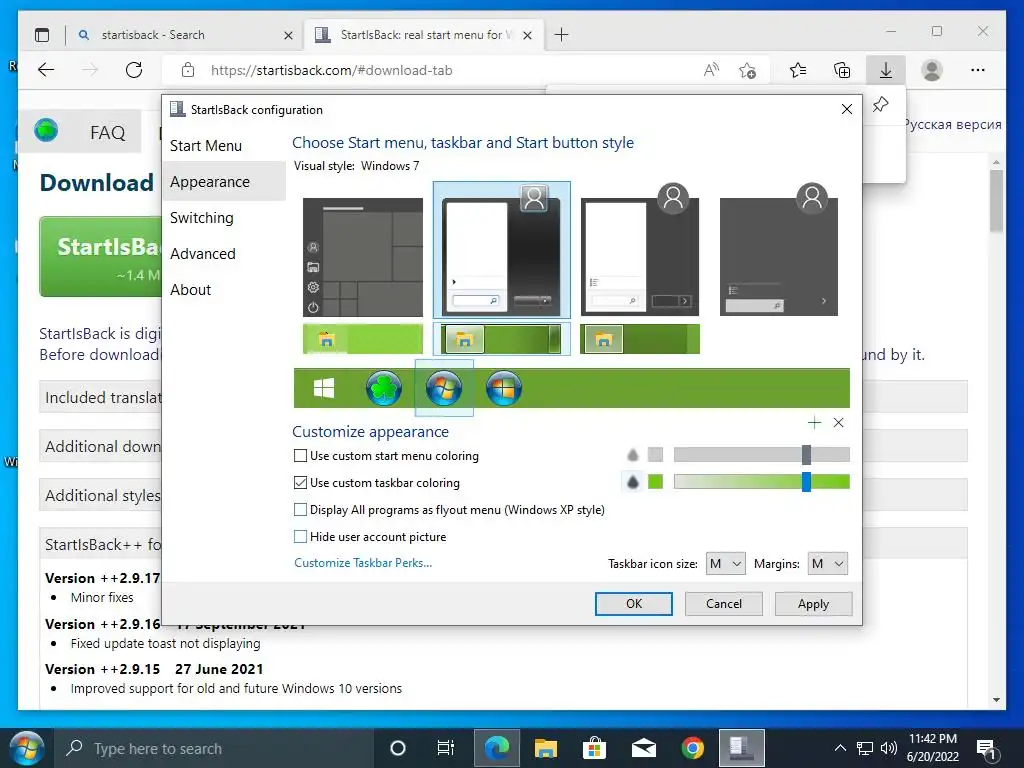Click the green StartIsBack download button
1024x768 pixels.
coord(101,256)
